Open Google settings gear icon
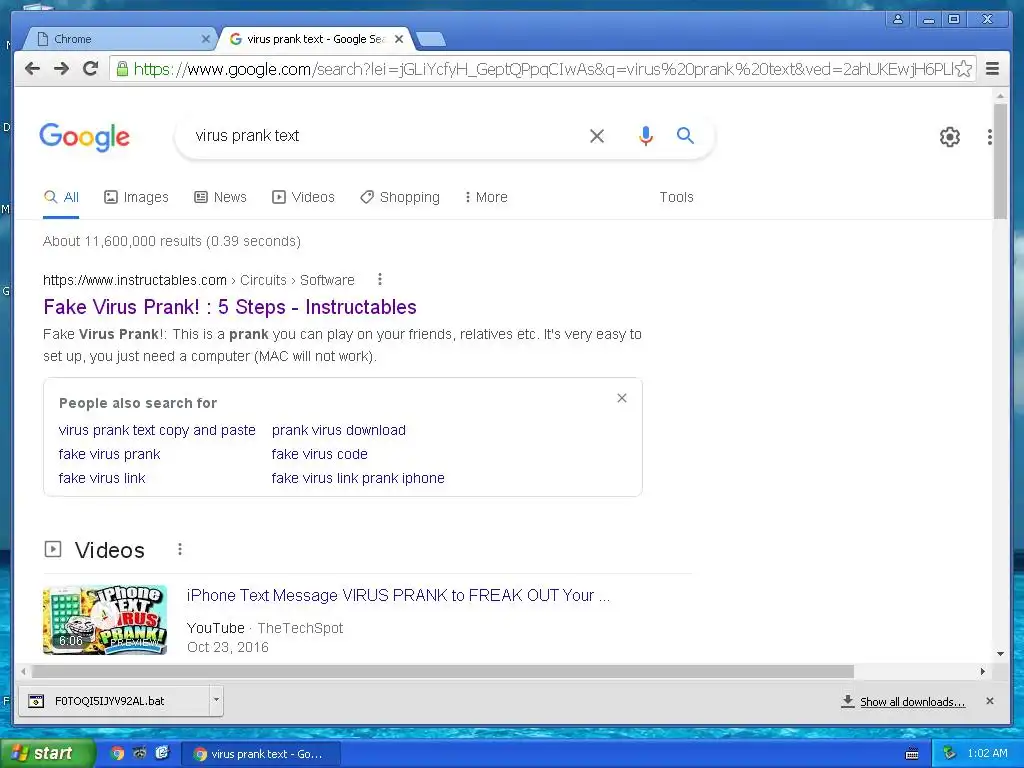 coord(950,136)
